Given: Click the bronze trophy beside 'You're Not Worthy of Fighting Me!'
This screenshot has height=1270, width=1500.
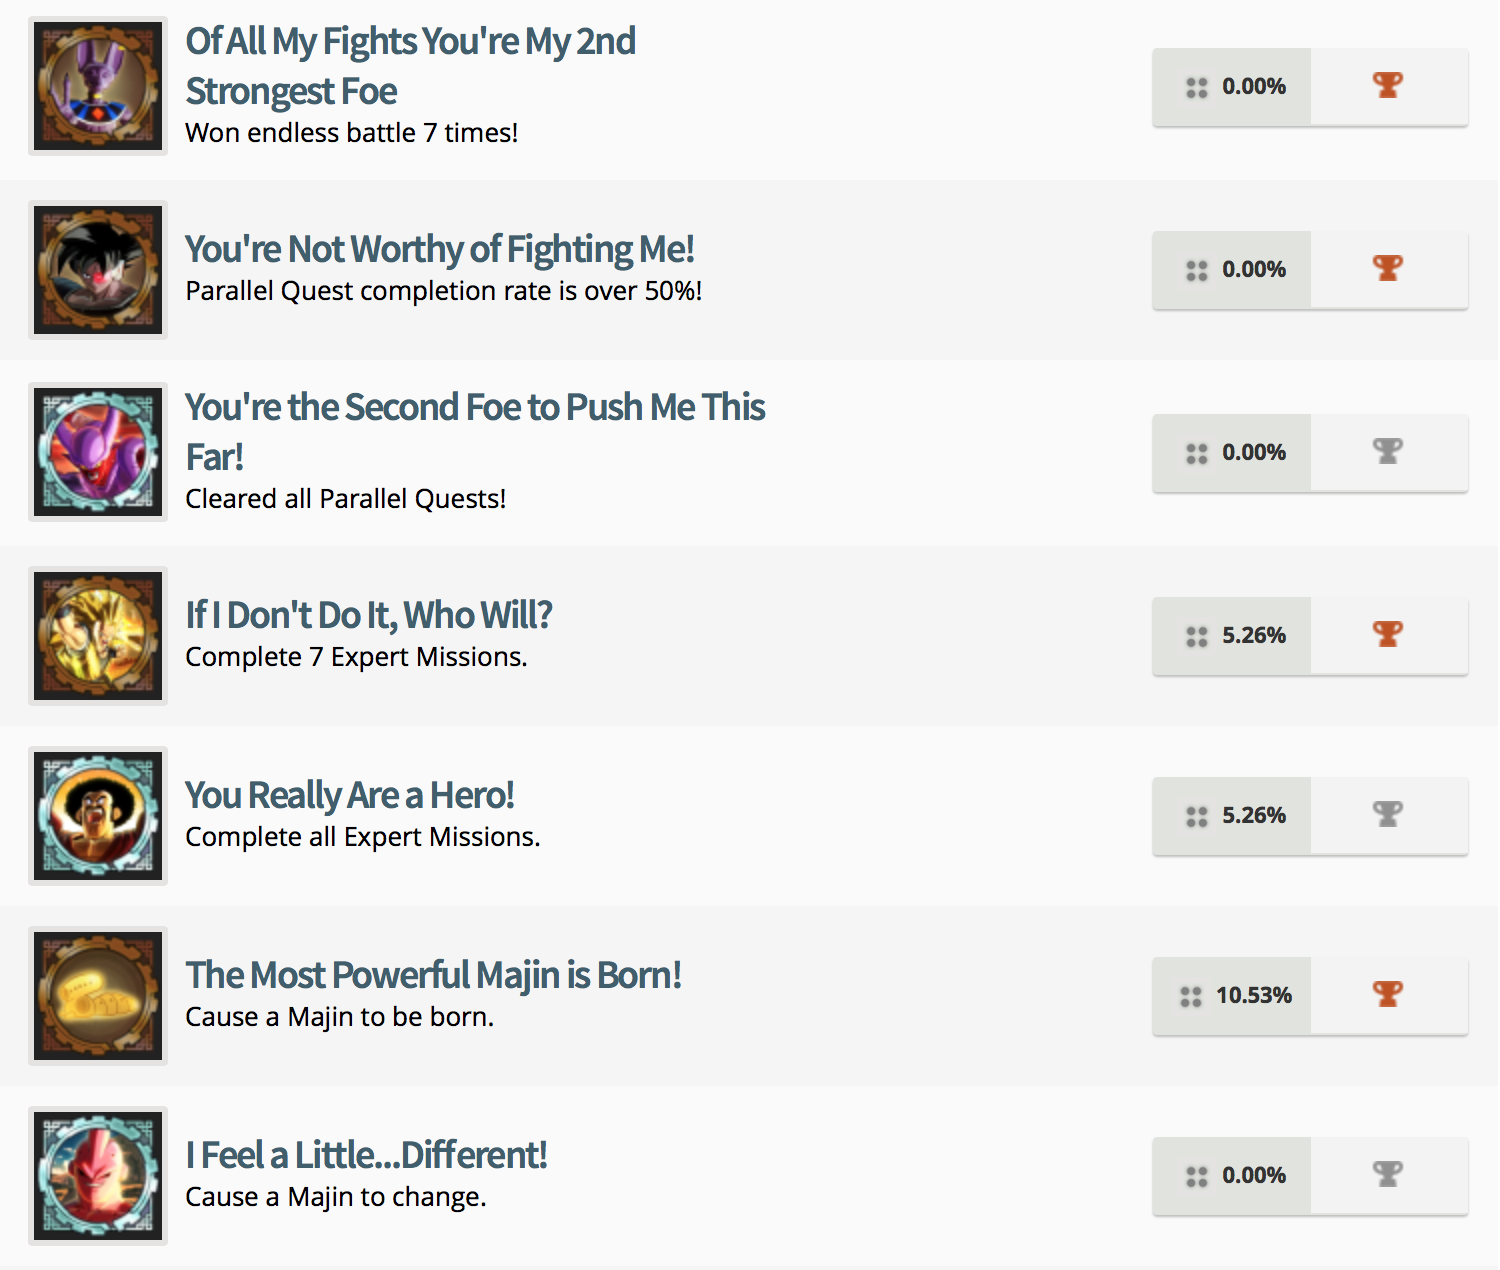Looking at the screenshot, I should coord(1388,268).
